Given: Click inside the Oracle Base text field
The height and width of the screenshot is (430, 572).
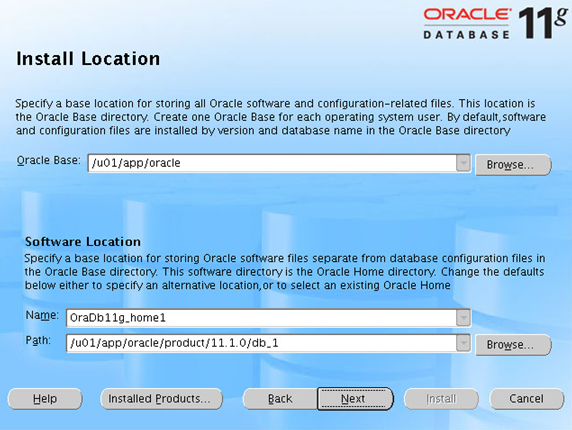Looking at the screenshot, I should point(272,163).
